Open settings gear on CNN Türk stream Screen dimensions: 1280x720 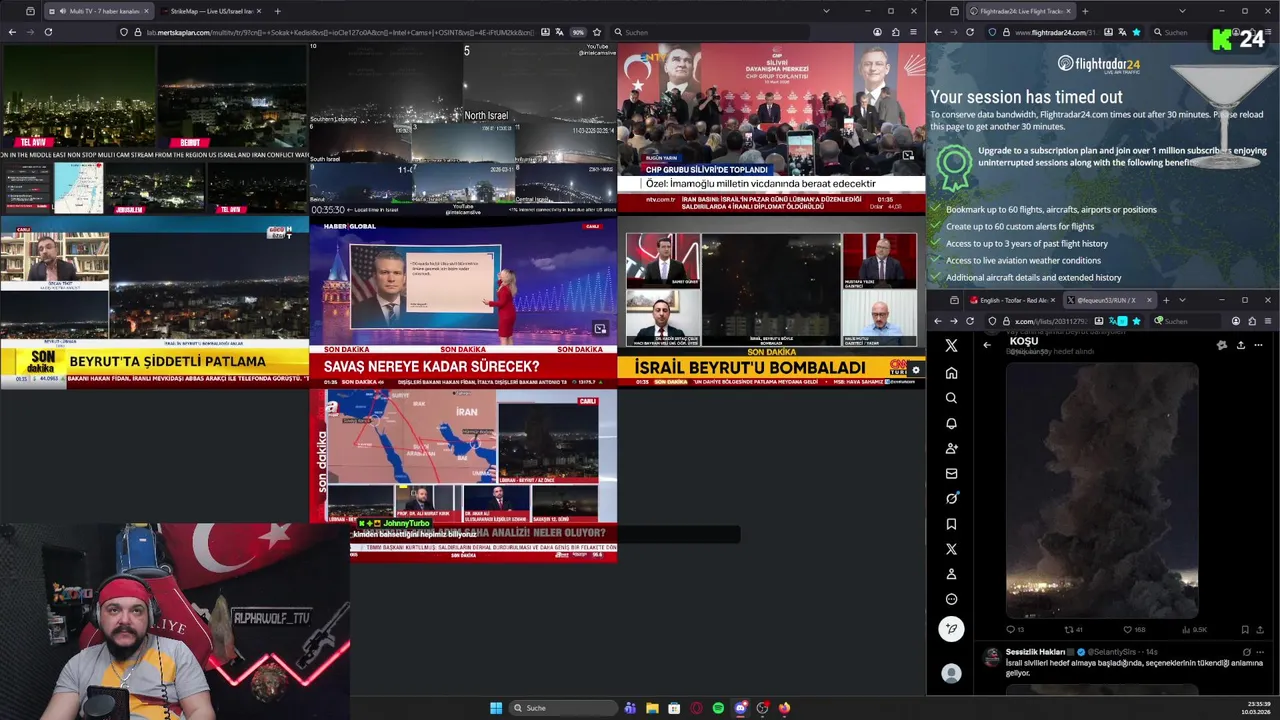(x=915, y=370)
